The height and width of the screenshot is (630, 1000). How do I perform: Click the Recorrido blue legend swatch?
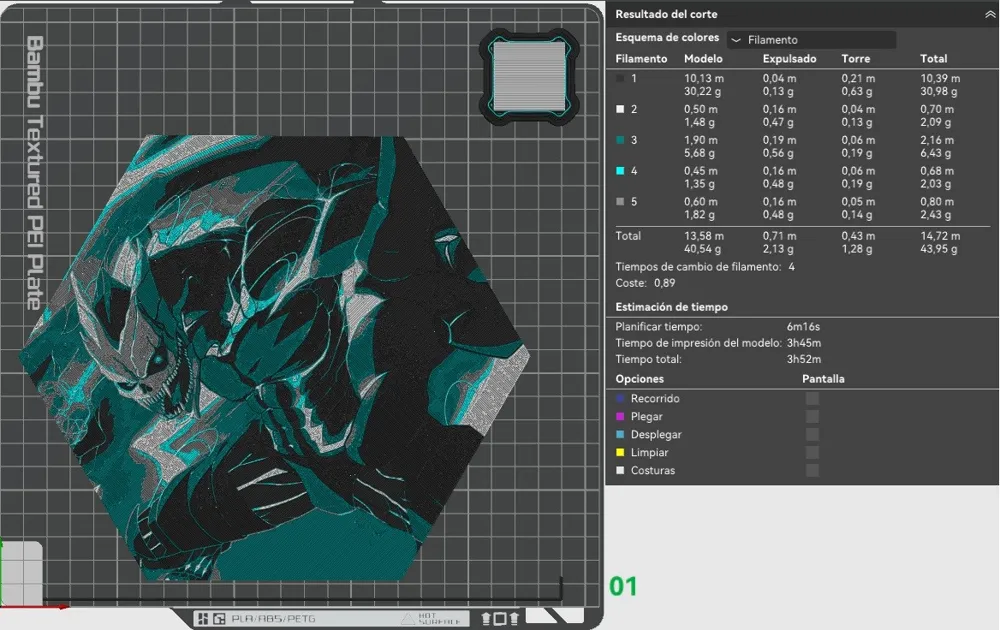pos(620,399)
